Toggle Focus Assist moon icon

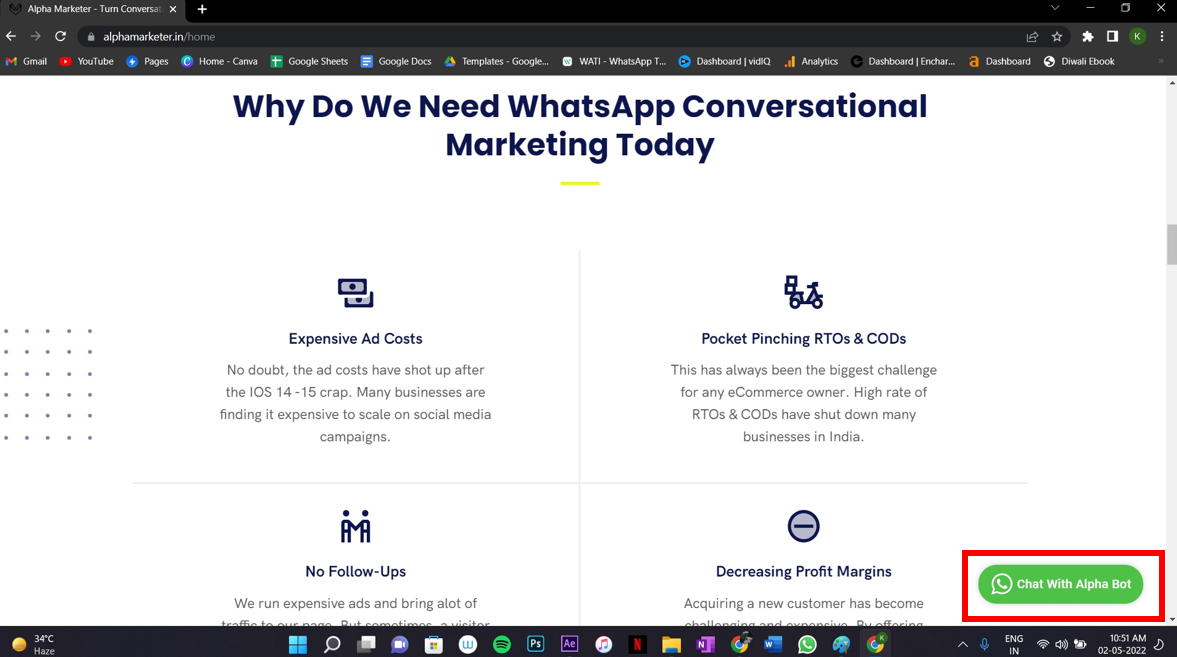[1160, 644]
